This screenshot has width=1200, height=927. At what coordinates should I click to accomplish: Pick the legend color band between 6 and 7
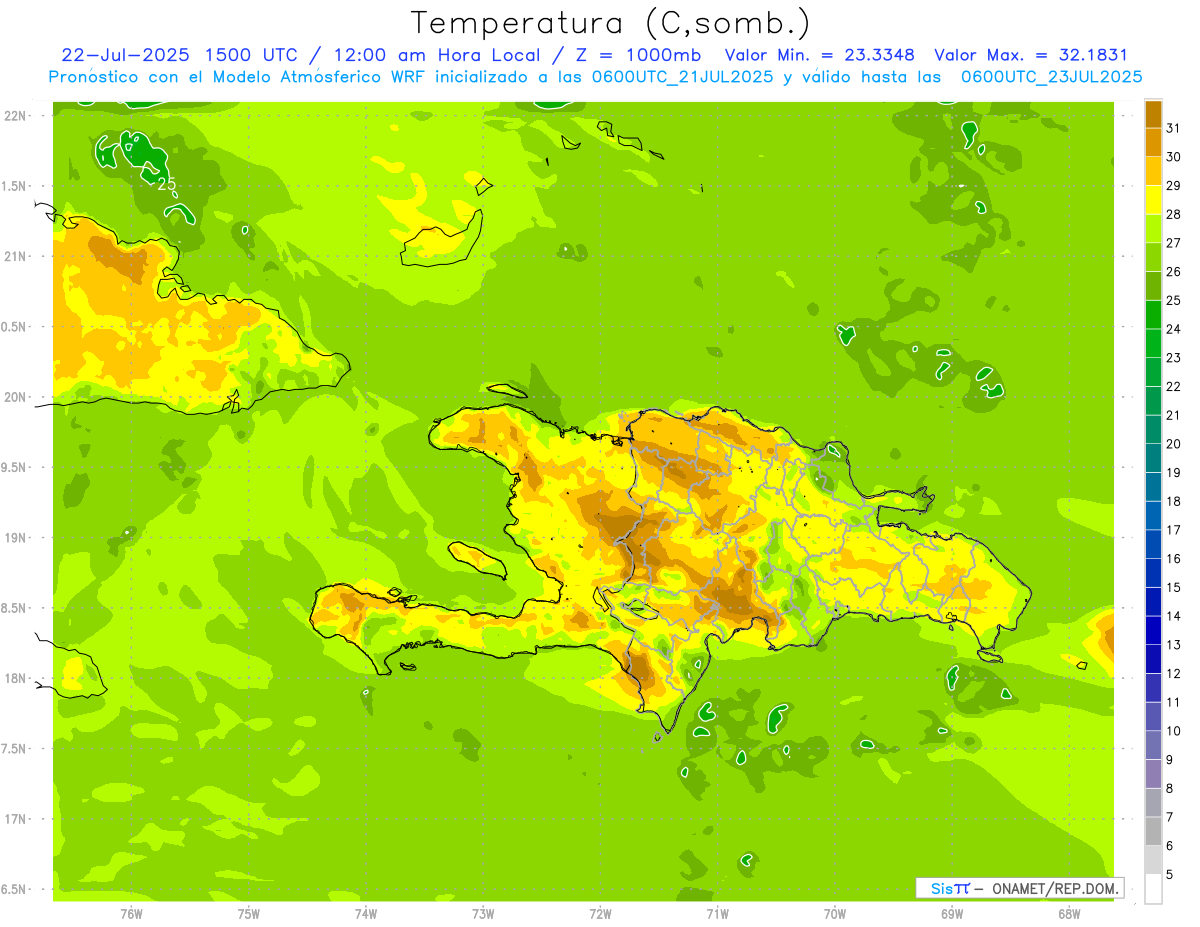(x=1153, y=832)
